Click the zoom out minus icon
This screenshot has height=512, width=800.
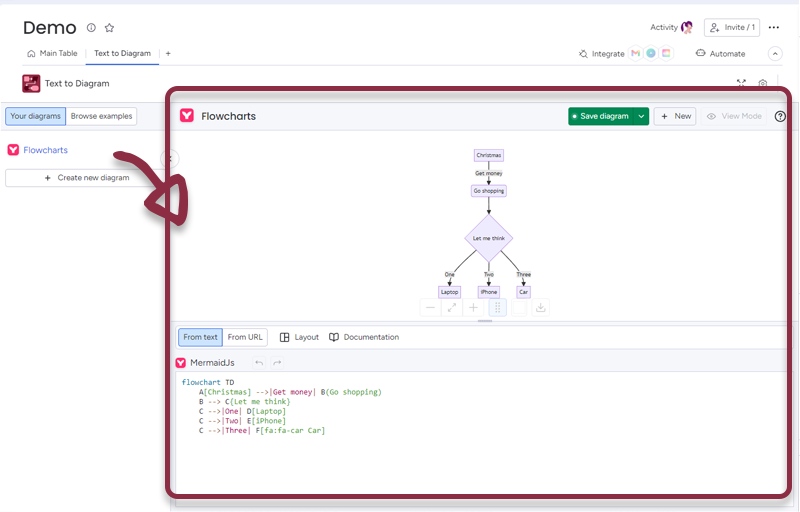pyautogui.click(x=431, y=308)
